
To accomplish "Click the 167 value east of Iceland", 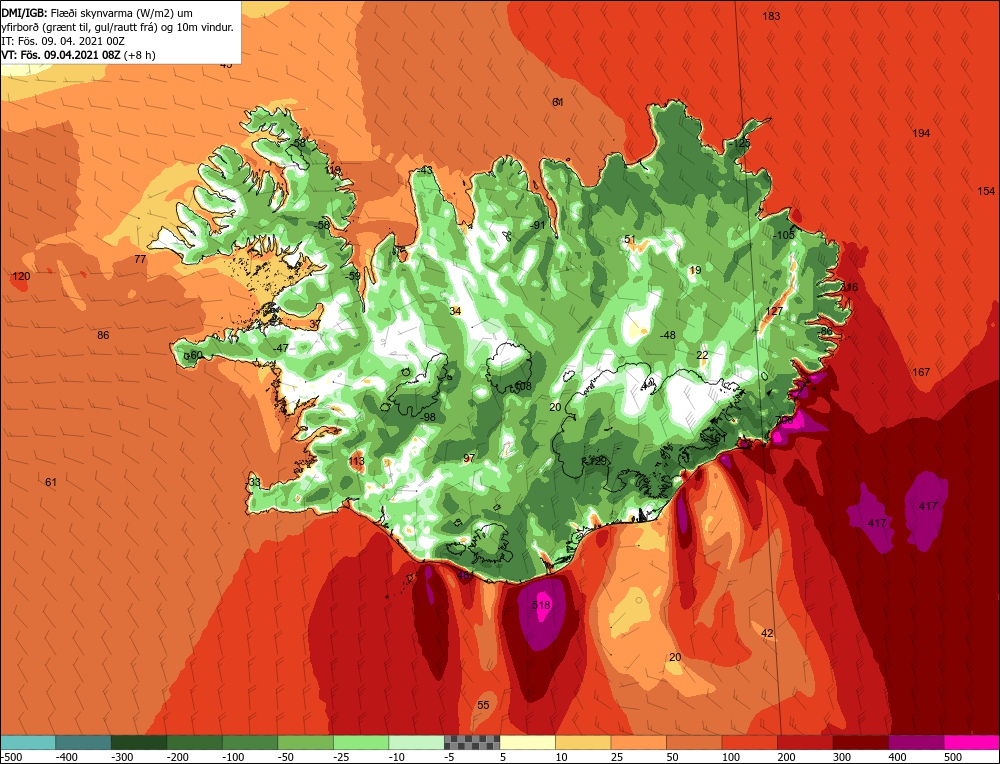I will coord(921,372).
